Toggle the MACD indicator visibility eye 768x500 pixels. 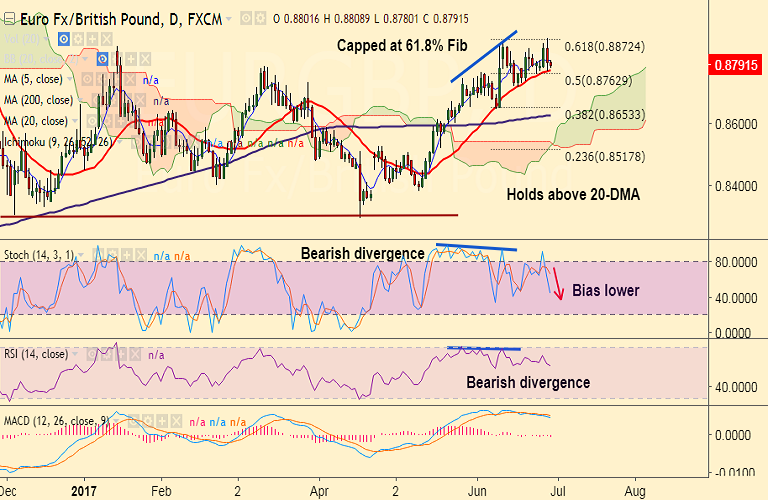tap(134, 421)
